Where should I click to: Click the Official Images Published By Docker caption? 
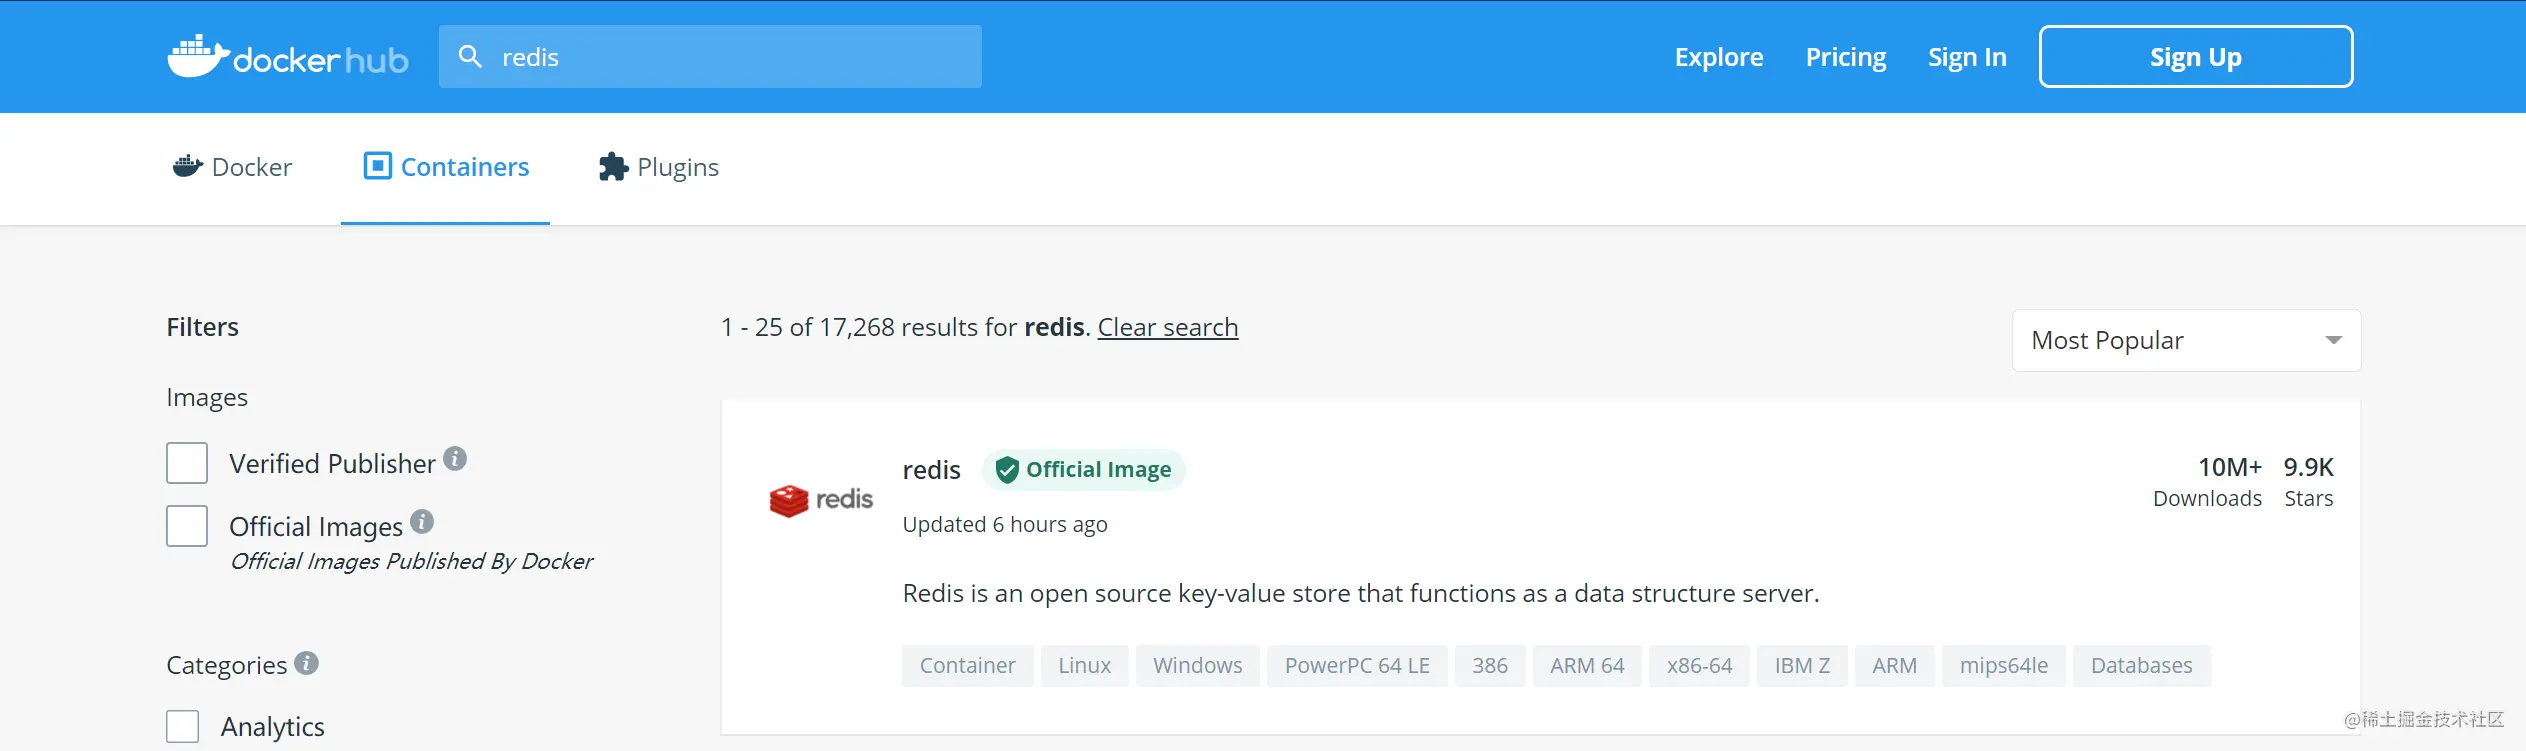pyautogui.click(x=411, y=561)
